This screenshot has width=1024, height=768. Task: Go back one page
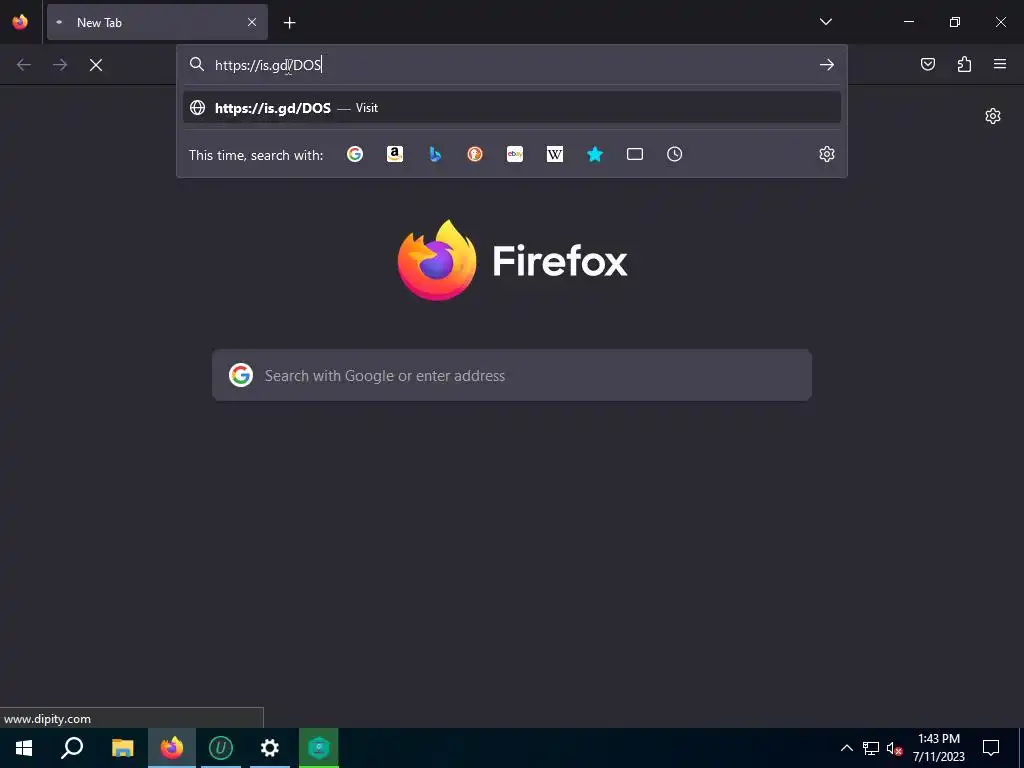pyautogui.click(x=24, y=65)
